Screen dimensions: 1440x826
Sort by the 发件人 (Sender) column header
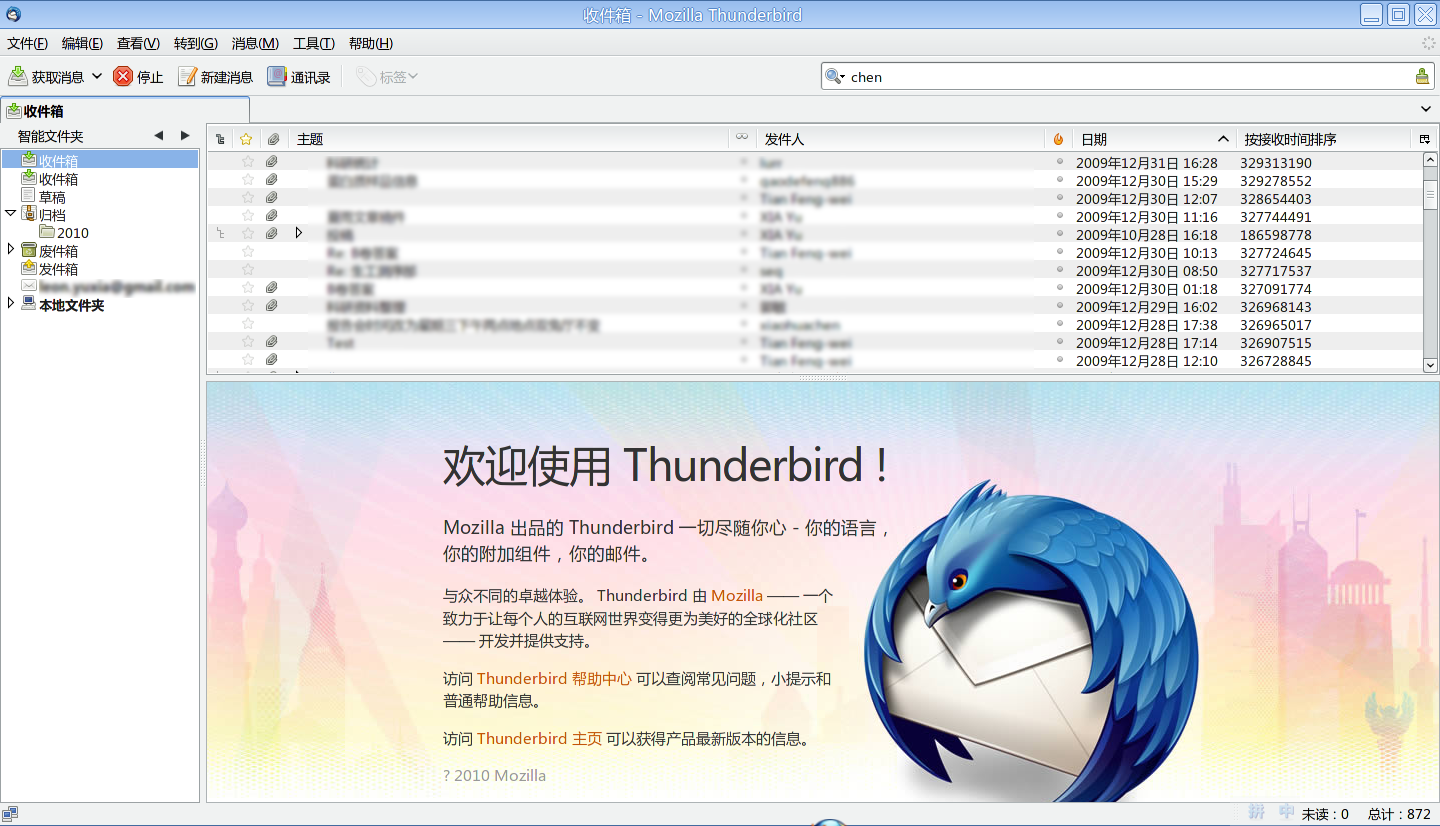pyautogui.click(x=901, y=139)
